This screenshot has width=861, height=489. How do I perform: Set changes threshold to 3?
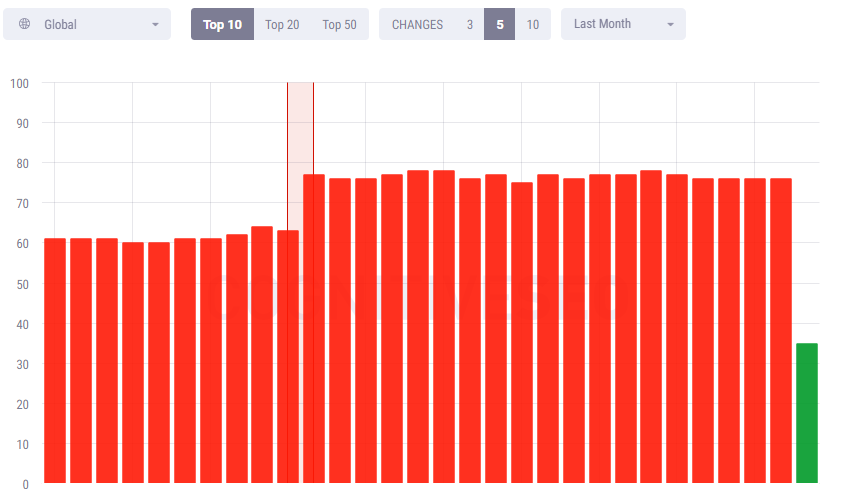click(x=469, y=25)
